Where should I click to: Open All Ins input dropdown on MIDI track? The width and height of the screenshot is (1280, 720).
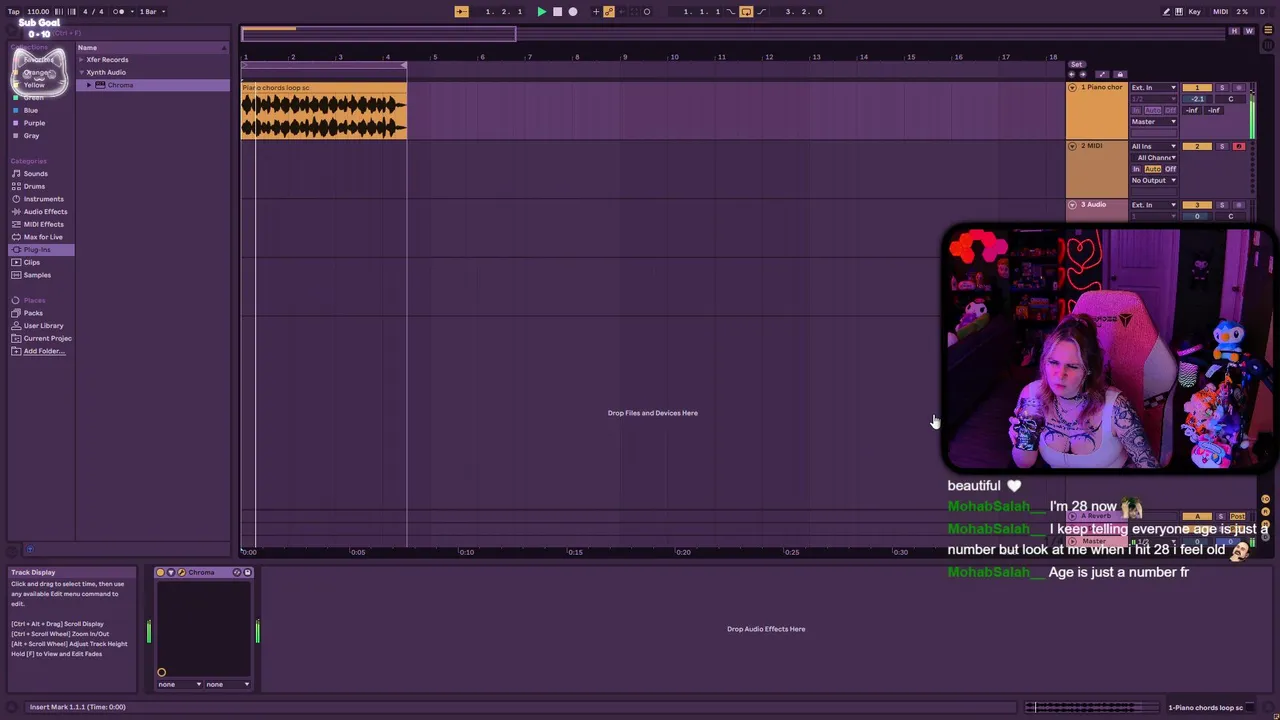[1154, 146]
